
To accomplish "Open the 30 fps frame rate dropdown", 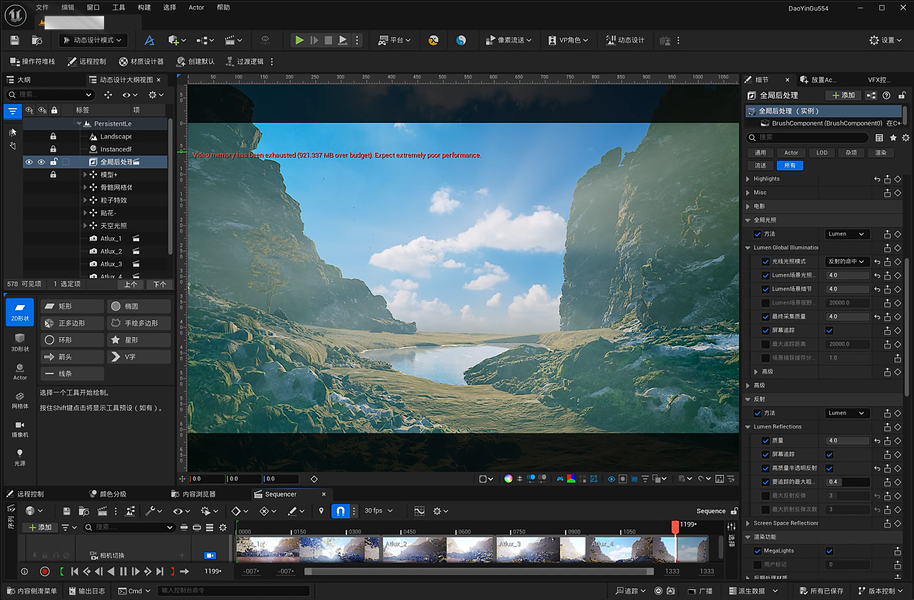I will (x=378, y=511).
